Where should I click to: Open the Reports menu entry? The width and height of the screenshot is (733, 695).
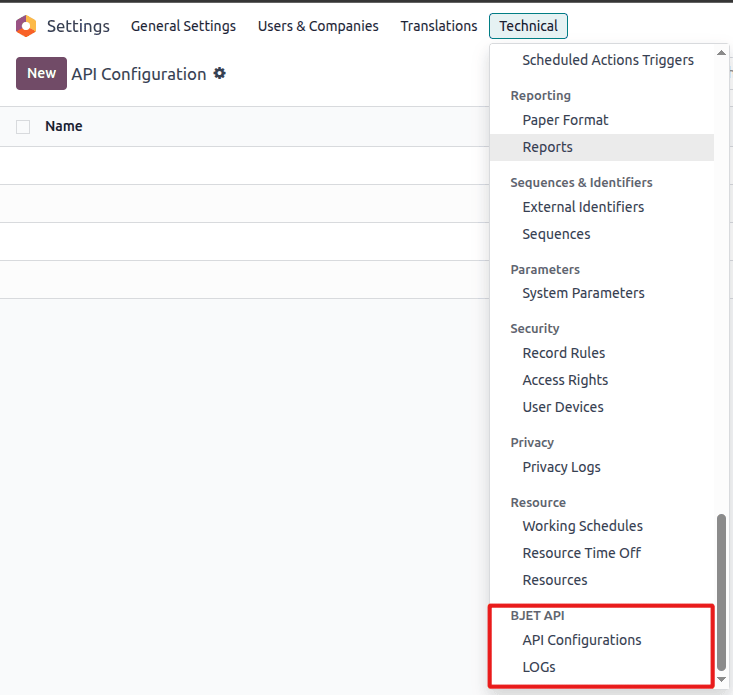pos(548,147)
